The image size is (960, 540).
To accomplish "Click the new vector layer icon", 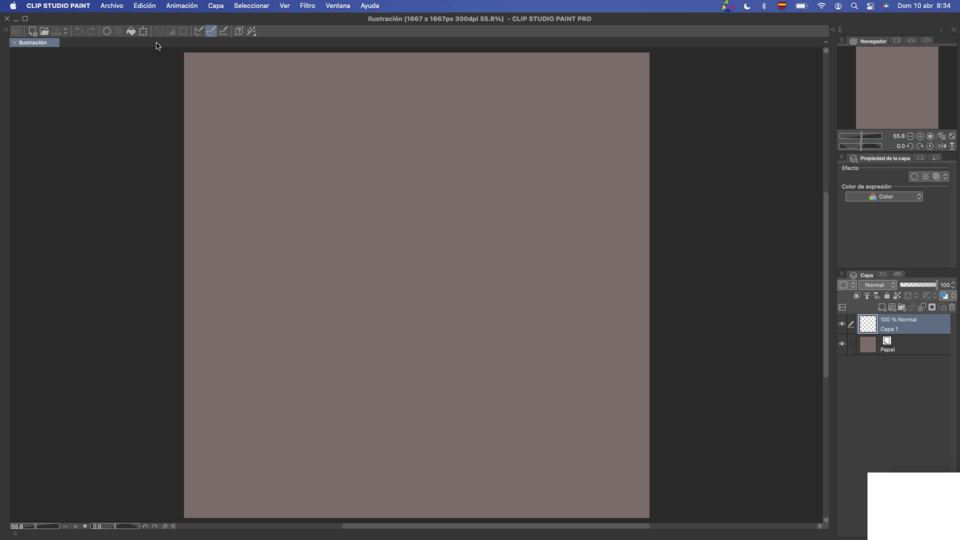I will click(x=892, y=307).
